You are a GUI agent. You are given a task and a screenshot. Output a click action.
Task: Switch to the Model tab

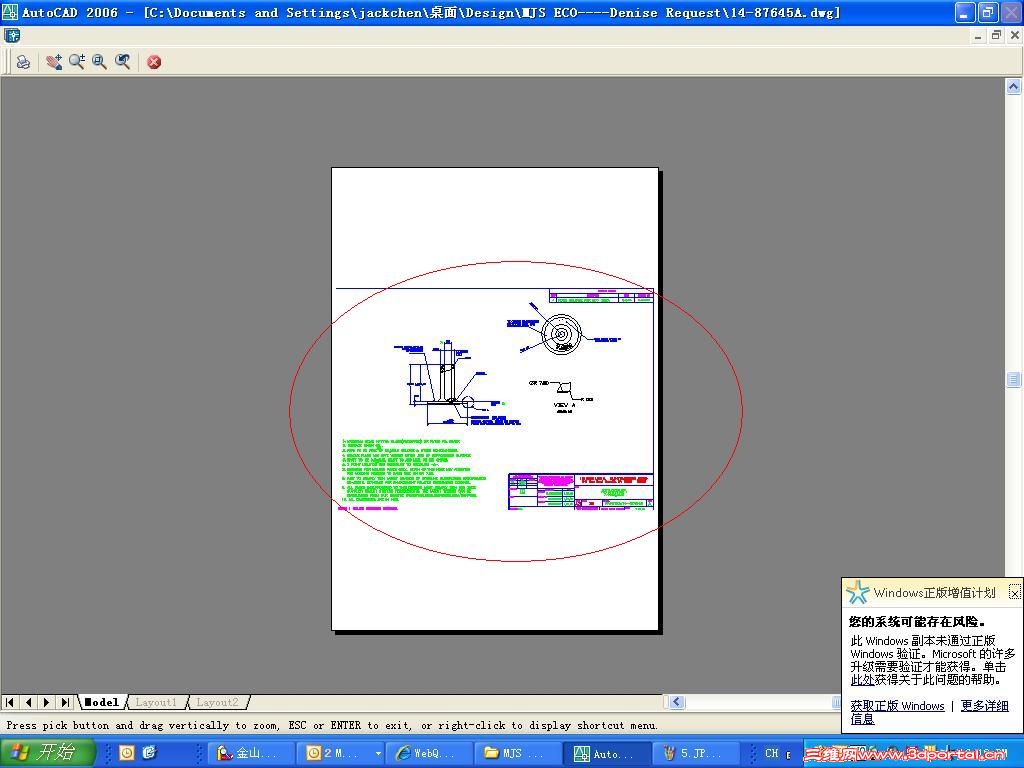[x=103, y=702]
